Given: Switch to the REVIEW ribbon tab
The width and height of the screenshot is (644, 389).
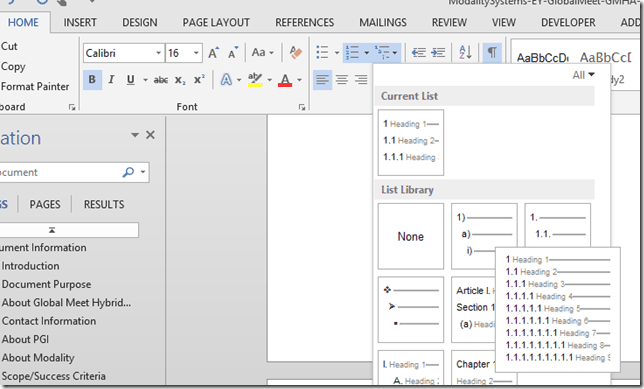Looking at the screenshot, I should point(449,22).
